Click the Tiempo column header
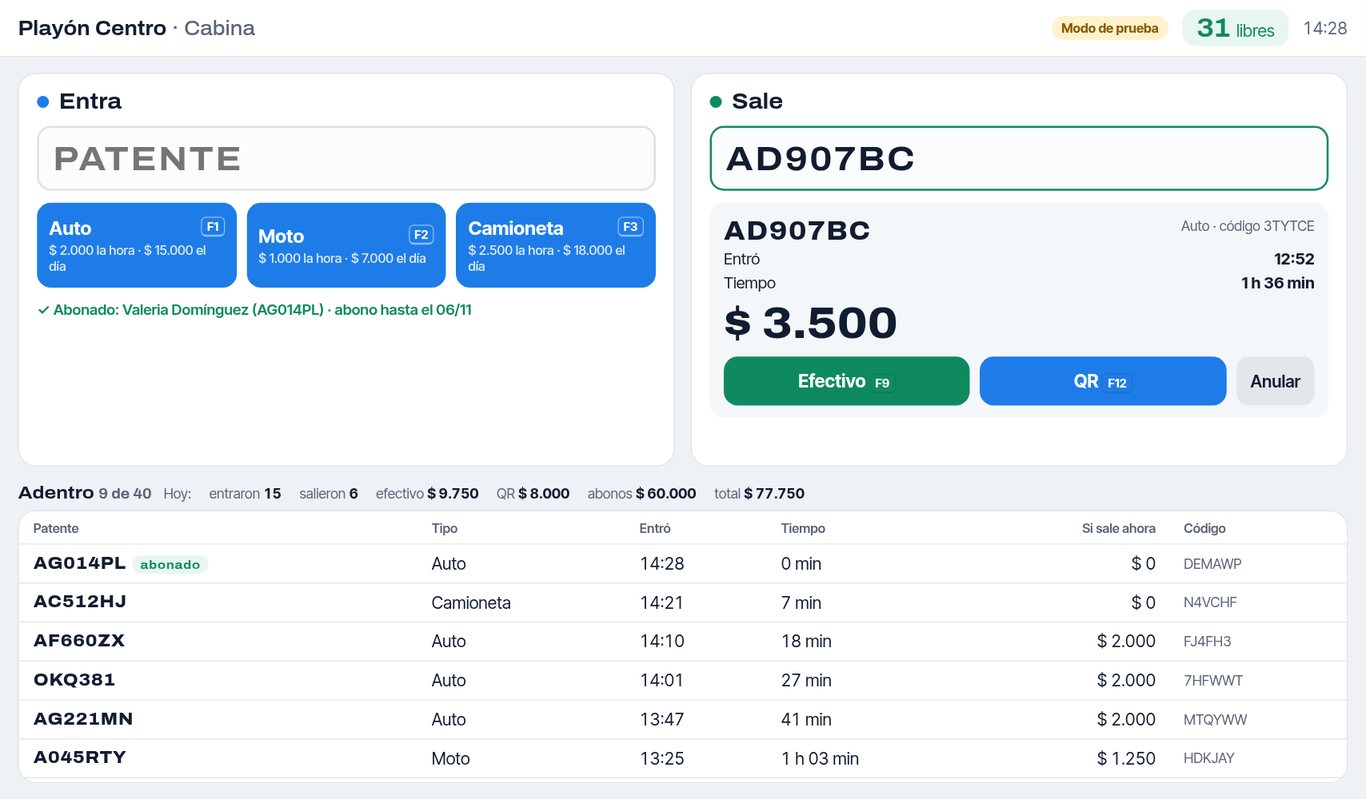 803,528
